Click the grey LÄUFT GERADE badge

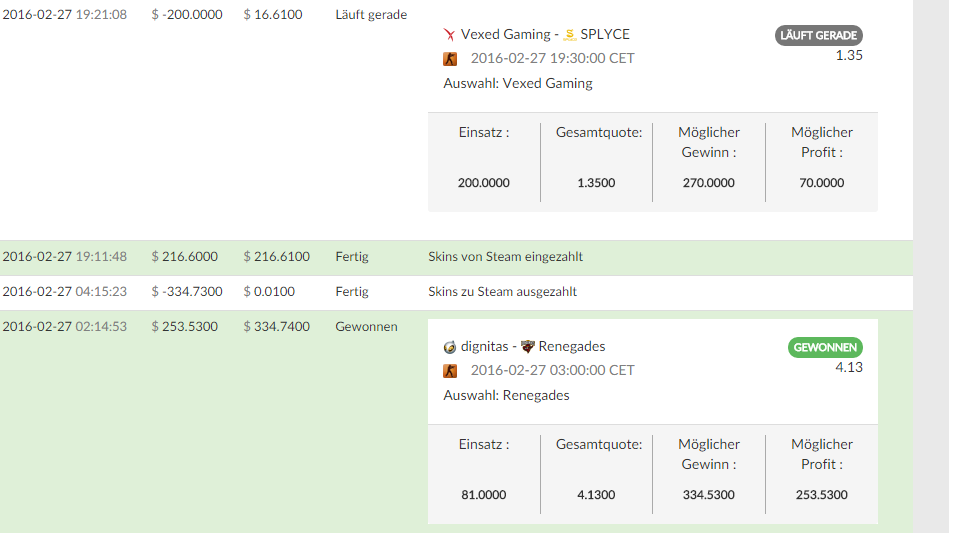click(818, 35)
